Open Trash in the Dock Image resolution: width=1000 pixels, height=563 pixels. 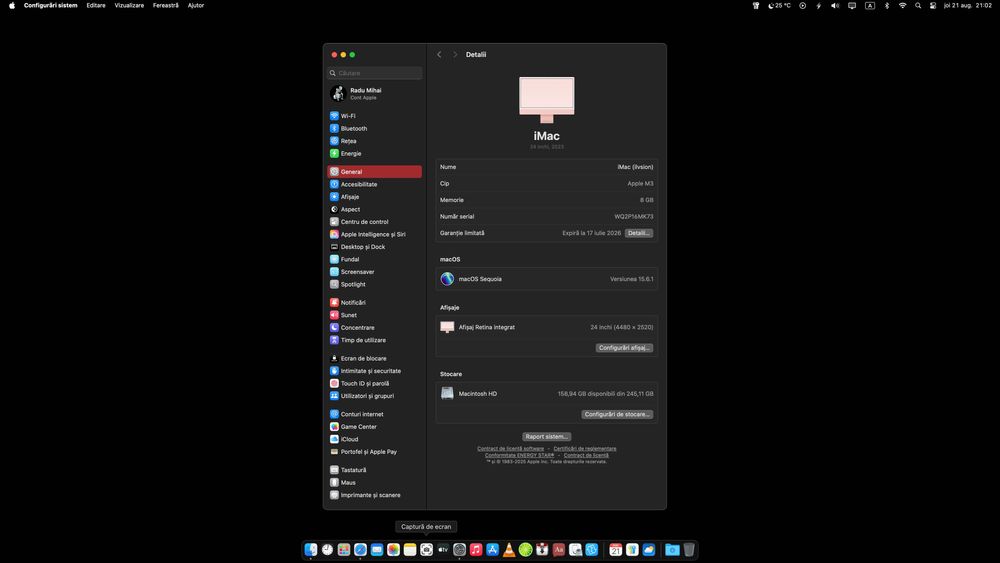[x=689, y=550]
